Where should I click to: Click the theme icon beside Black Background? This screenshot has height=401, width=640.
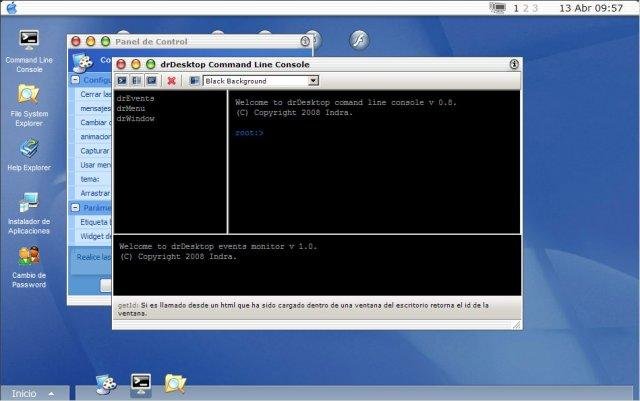[x=195, y=80]
